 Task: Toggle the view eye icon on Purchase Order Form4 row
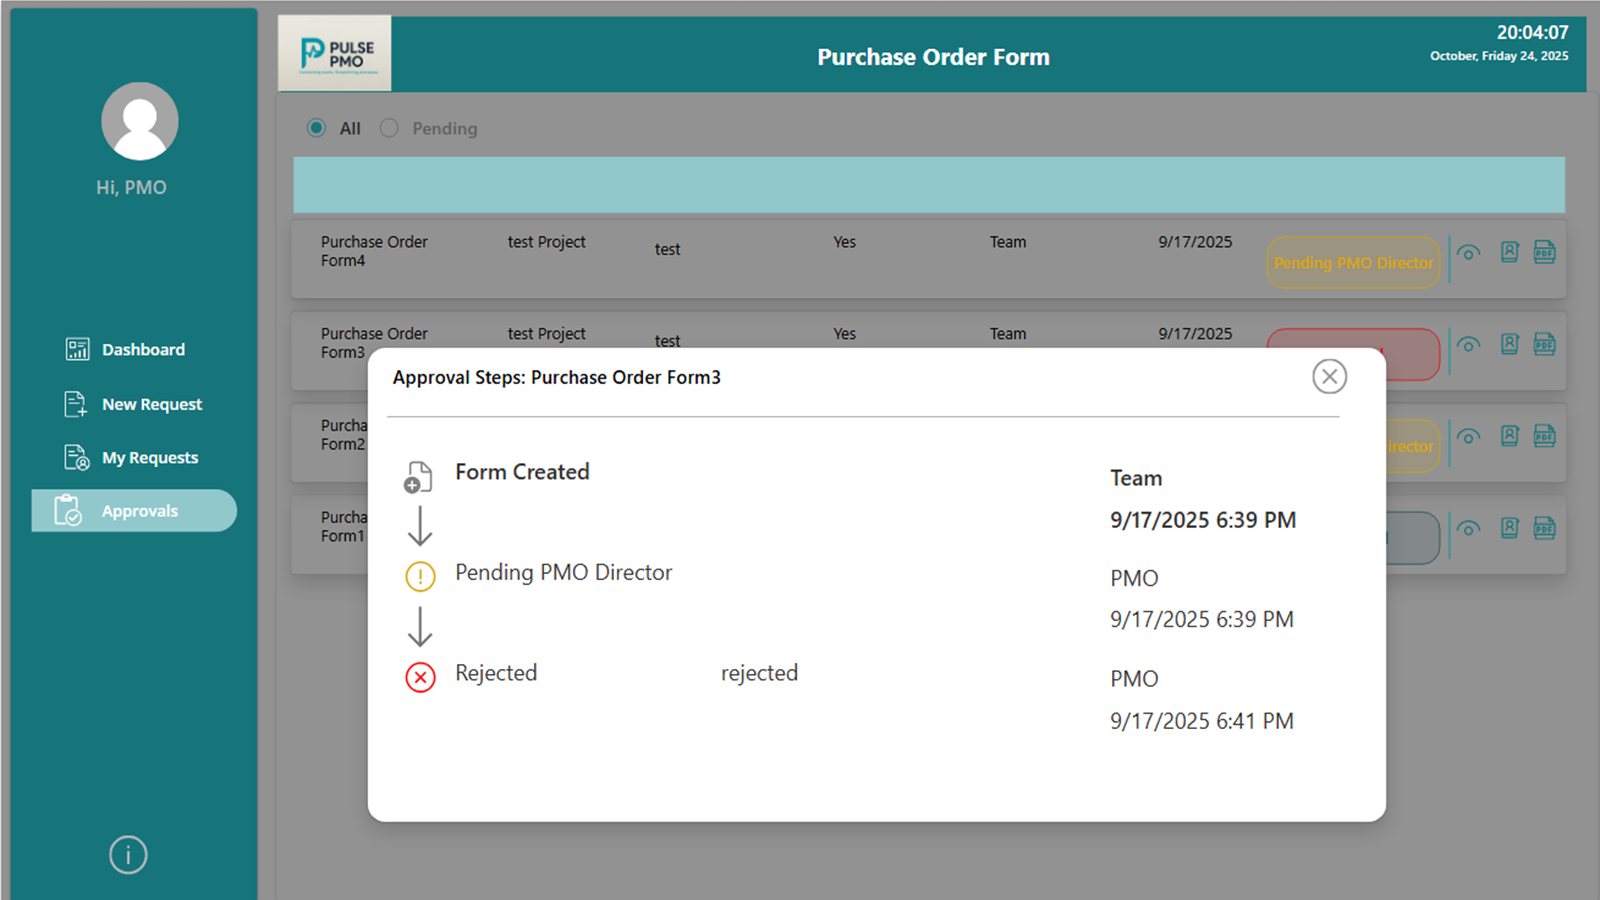[1468, 254]
